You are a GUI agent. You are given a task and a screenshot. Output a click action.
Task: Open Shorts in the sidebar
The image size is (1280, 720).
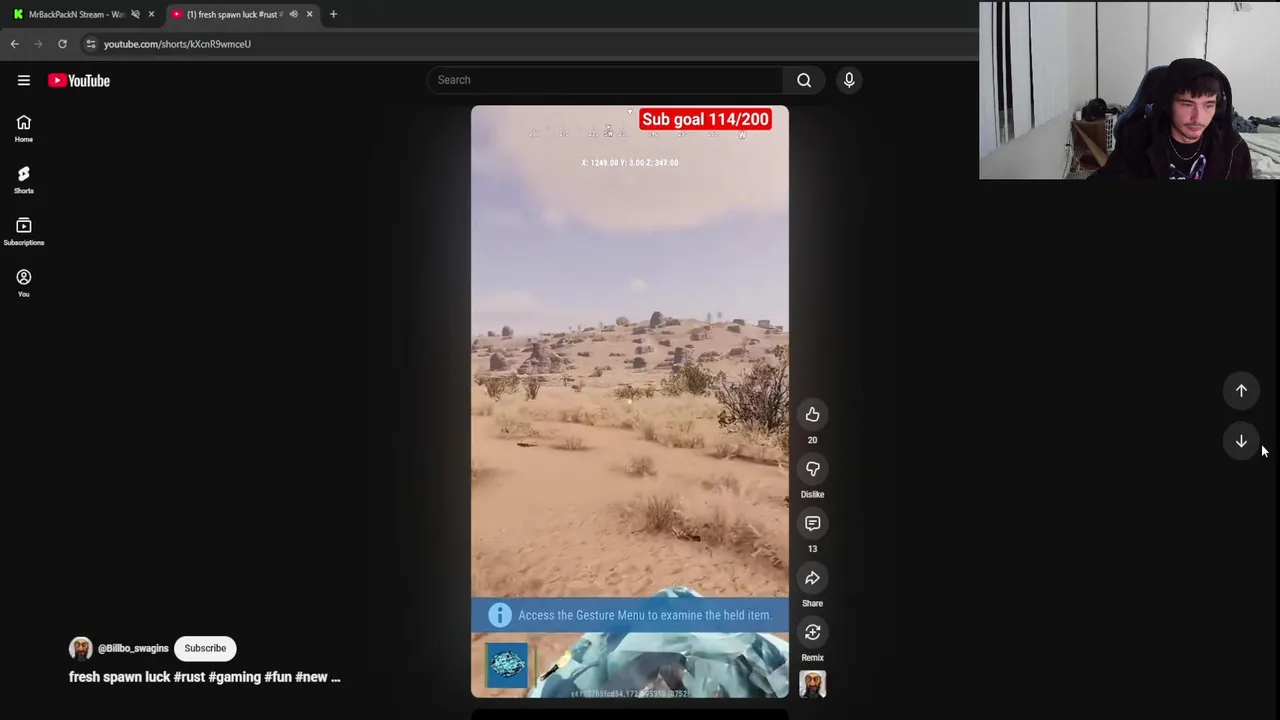[24, 180]
